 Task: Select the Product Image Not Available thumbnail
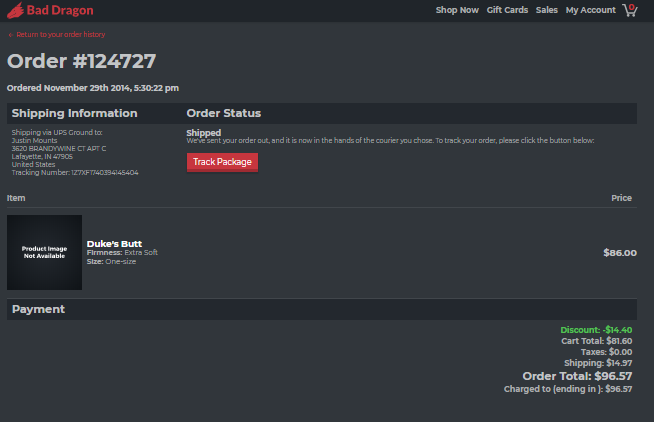[44, 252]
